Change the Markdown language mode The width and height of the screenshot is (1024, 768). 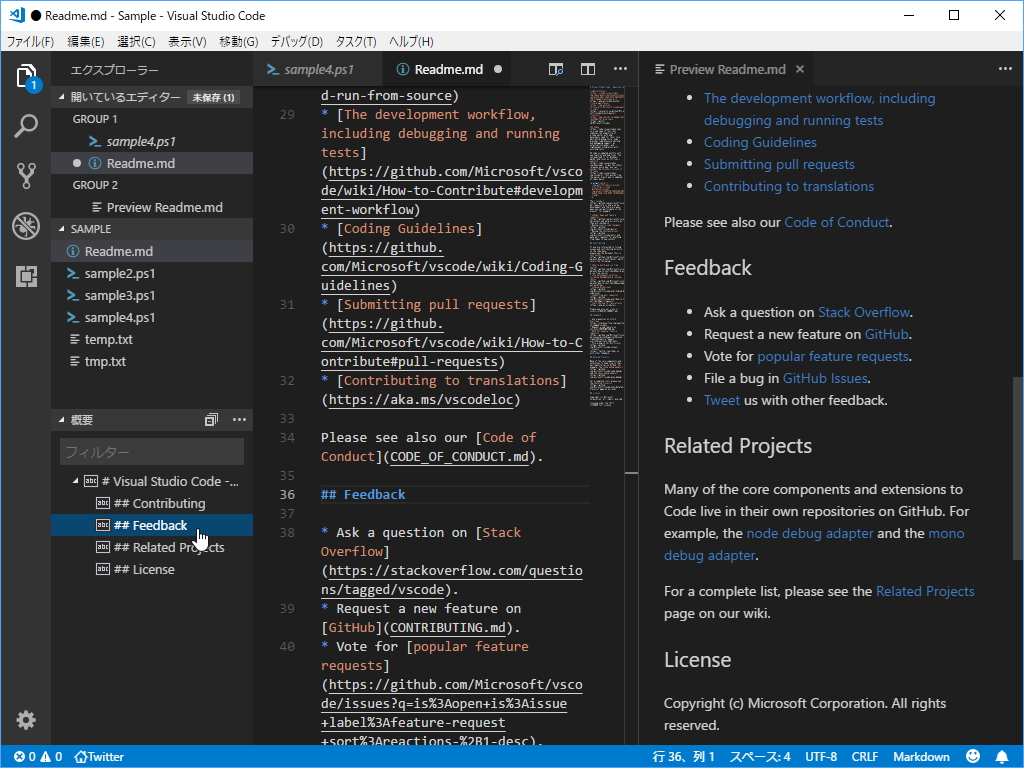click(x=921, y=757)
